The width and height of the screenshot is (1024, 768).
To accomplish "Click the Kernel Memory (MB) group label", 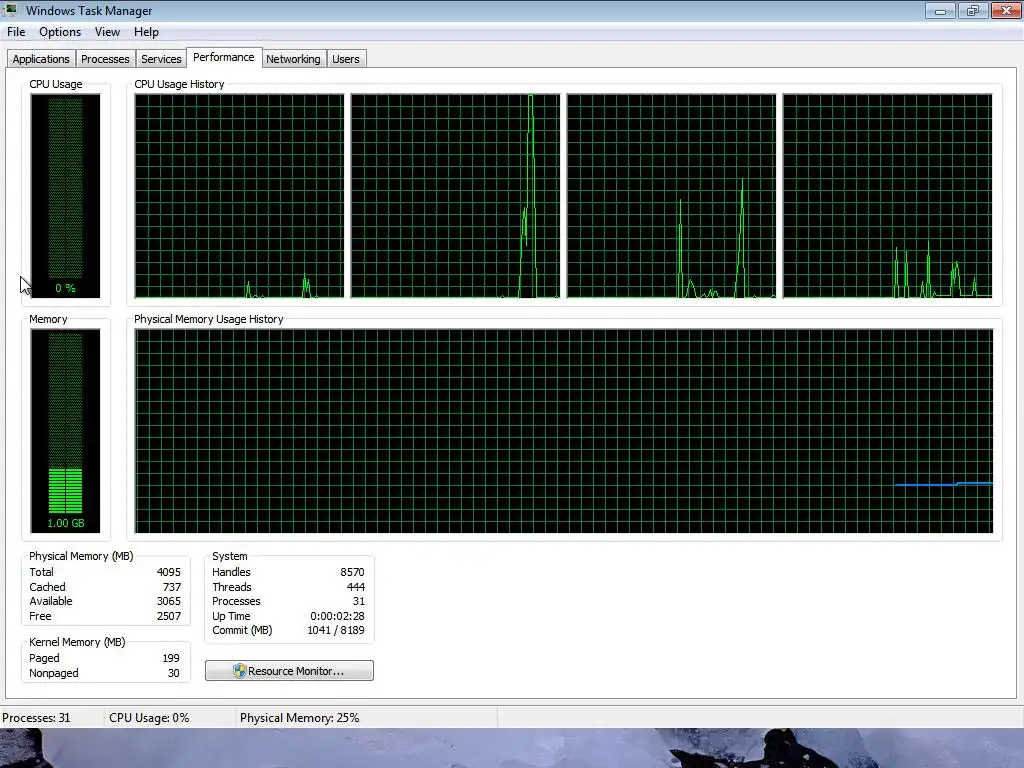I will (x=77, y=643).
